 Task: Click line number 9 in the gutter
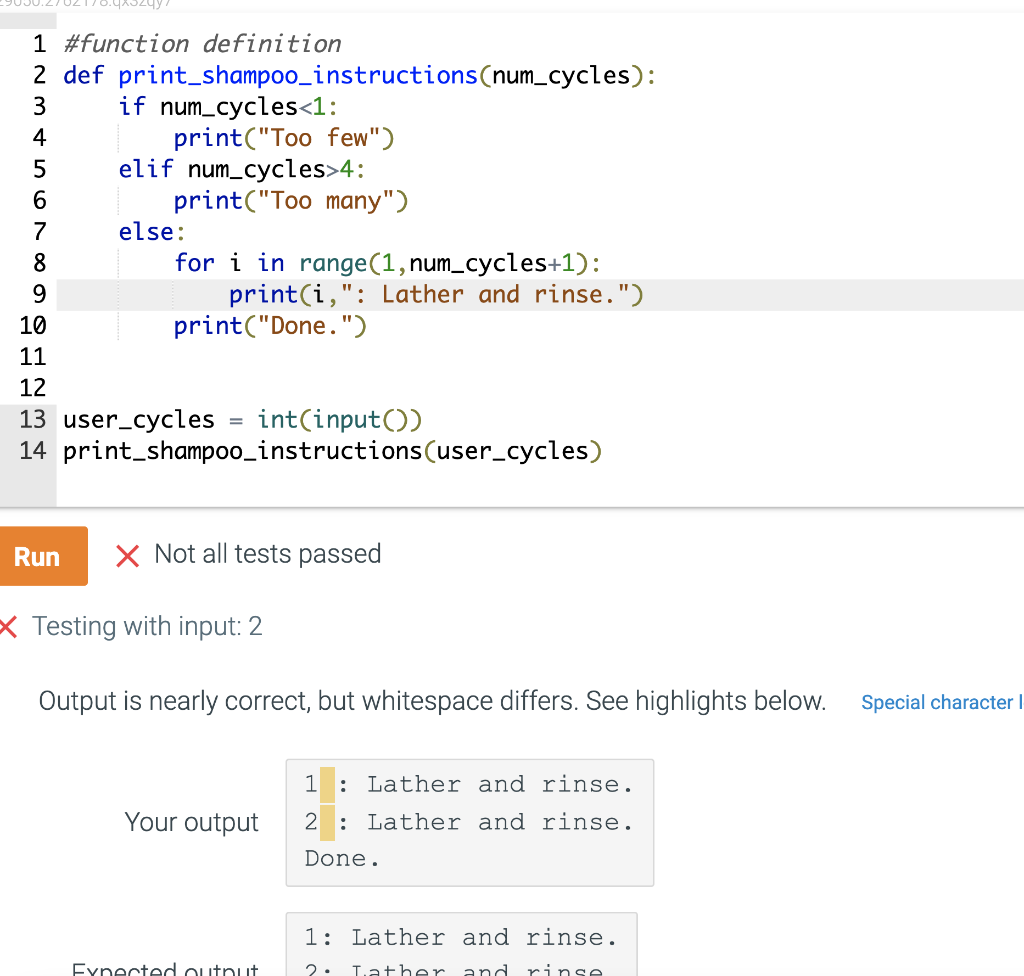click(39, 295)
